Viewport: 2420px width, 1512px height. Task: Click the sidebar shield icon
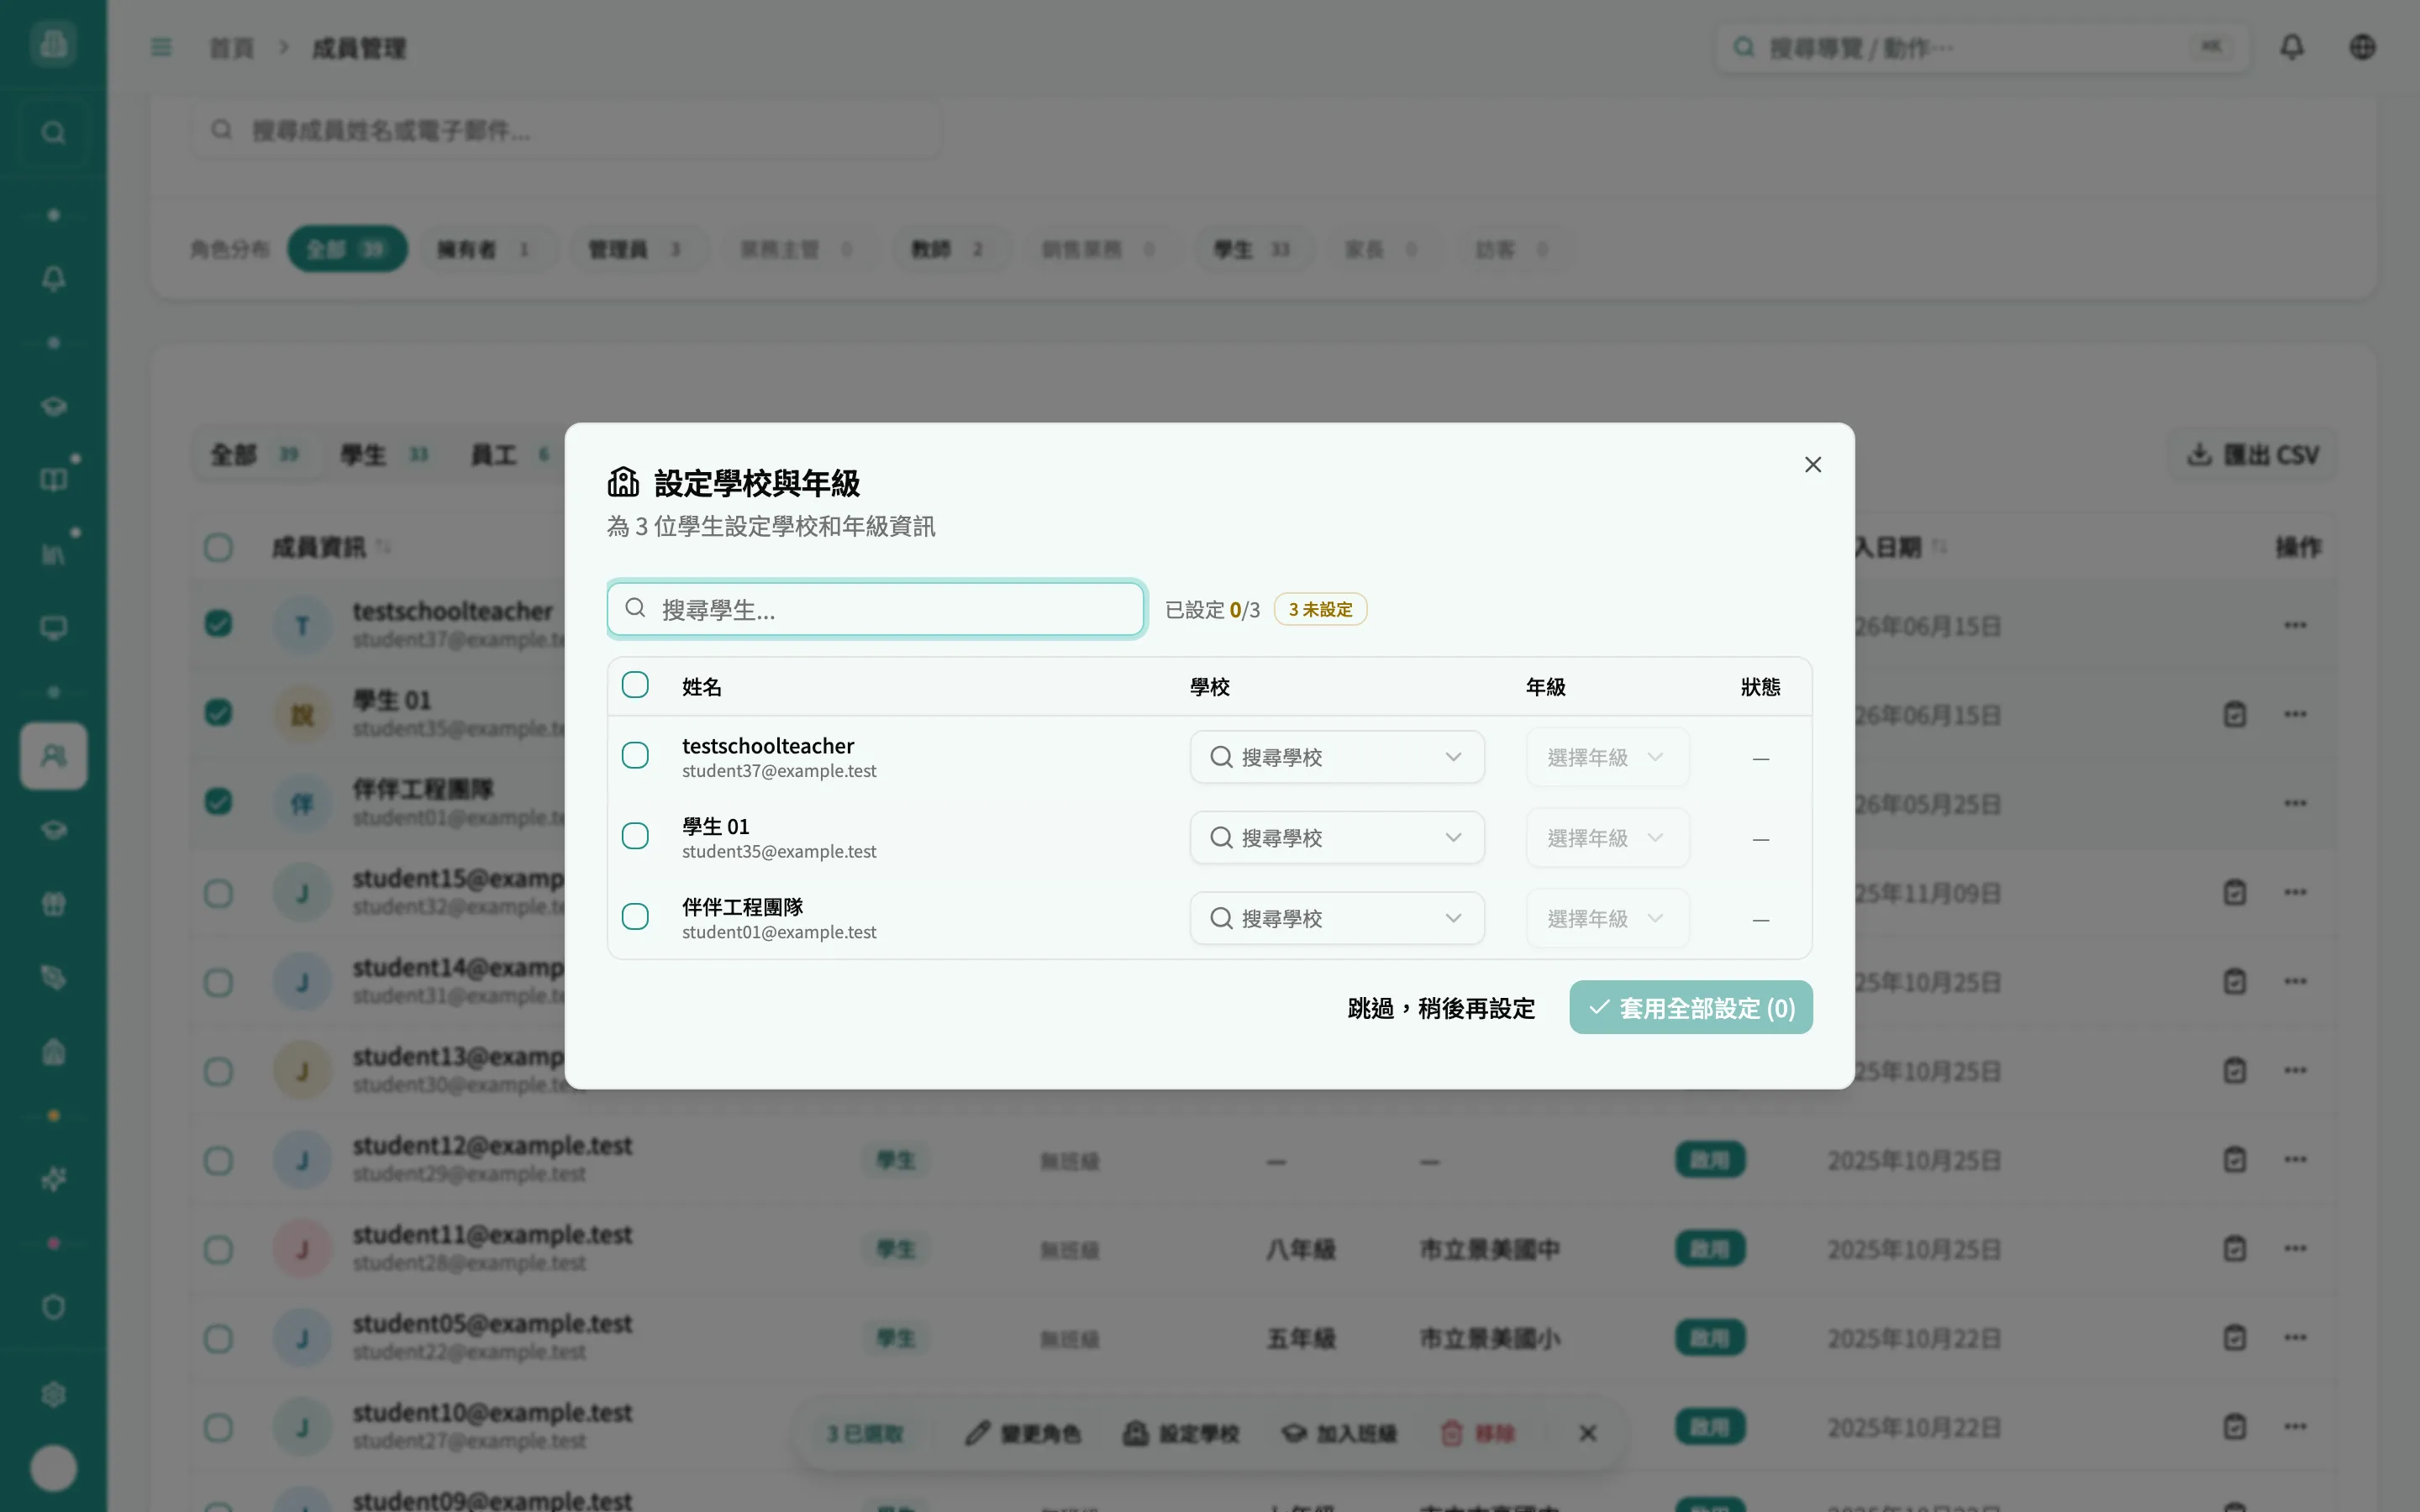53,1307
